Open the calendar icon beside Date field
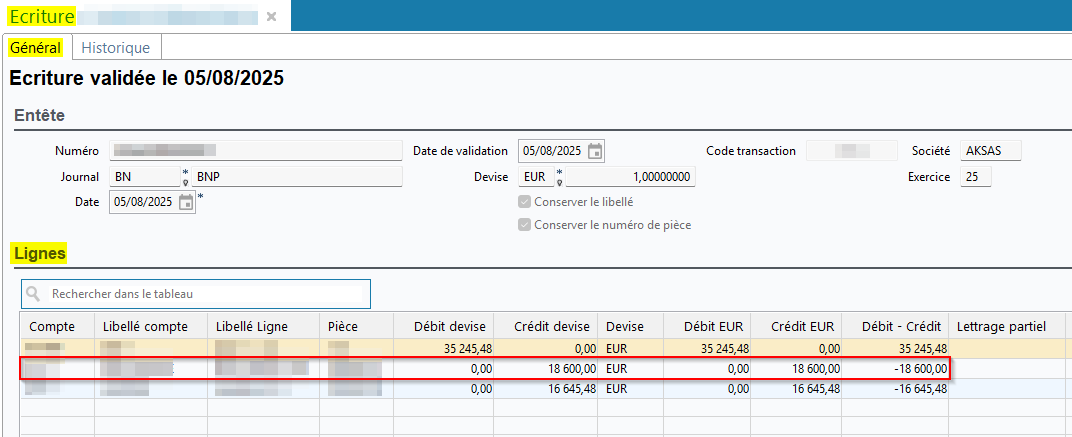Screen dimensions: 1072x437 pyautogui.click(x=186, y=202)
